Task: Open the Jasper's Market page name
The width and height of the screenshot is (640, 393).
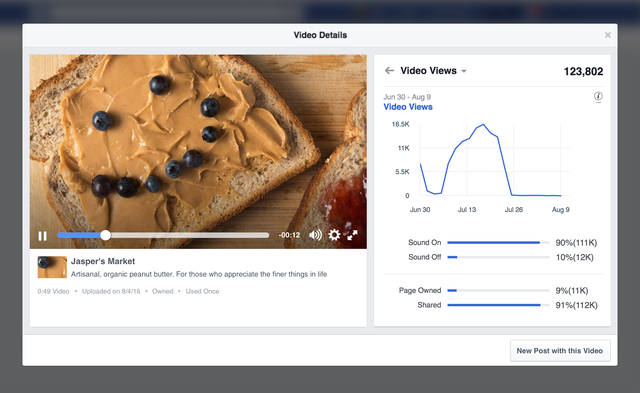Action: [103, 261]
